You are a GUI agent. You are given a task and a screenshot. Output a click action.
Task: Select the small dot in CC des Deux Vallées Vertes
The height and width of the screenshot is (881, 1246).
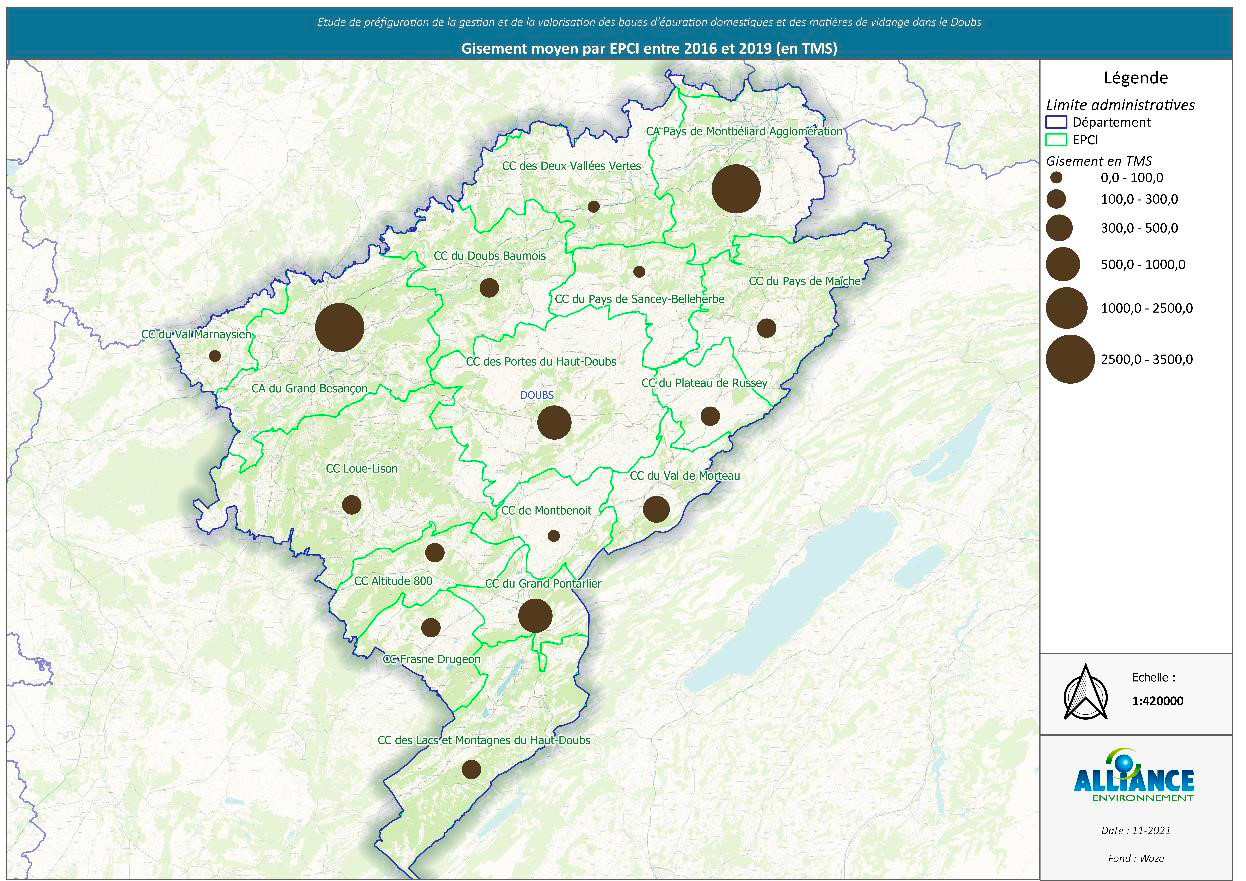coord(595,206)
